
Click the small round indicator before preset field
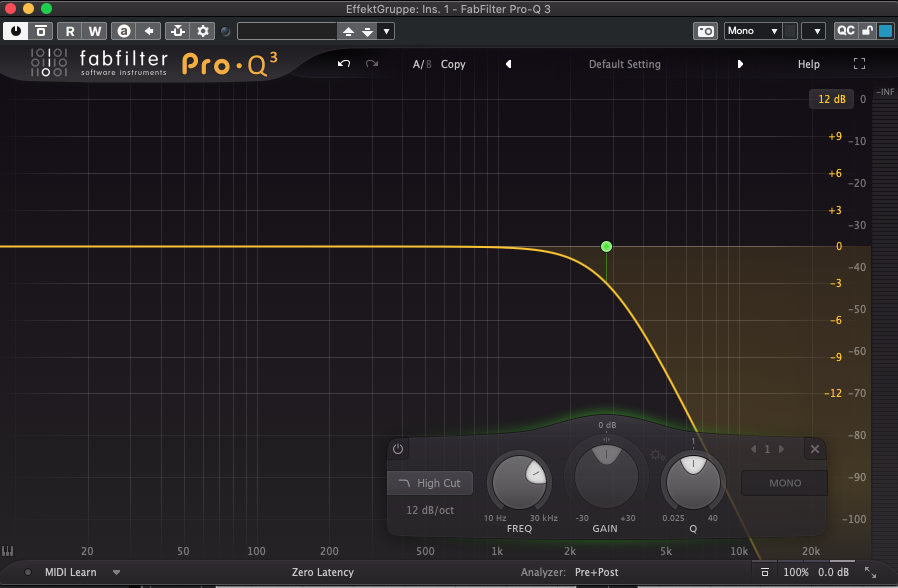pyautogui.click(x=226, y=31)
